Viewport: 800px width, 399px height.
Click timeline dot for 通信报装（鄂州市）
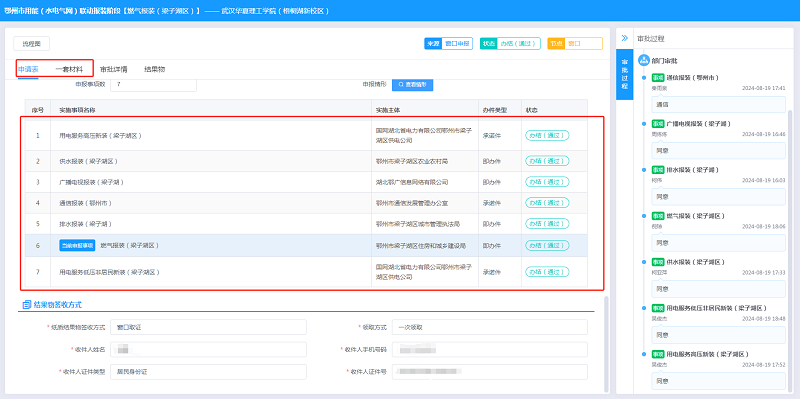click(x=644, y=78)
